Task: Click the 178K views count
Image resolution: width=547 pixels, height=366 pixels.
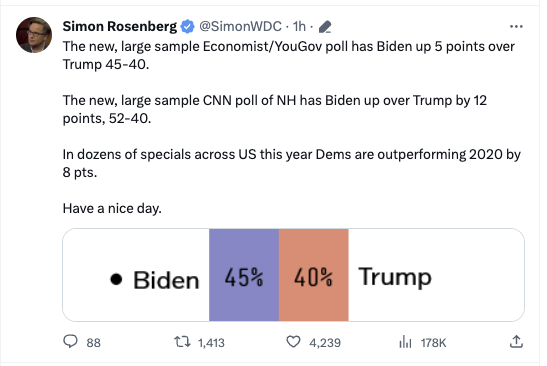Action: [433, 343]
